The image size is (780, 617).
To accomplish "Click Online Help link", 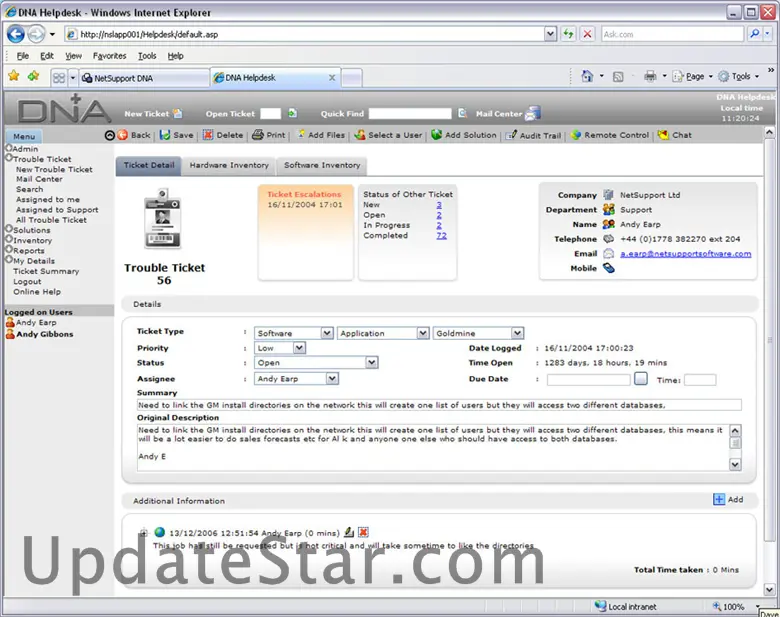I will [37, 292].
